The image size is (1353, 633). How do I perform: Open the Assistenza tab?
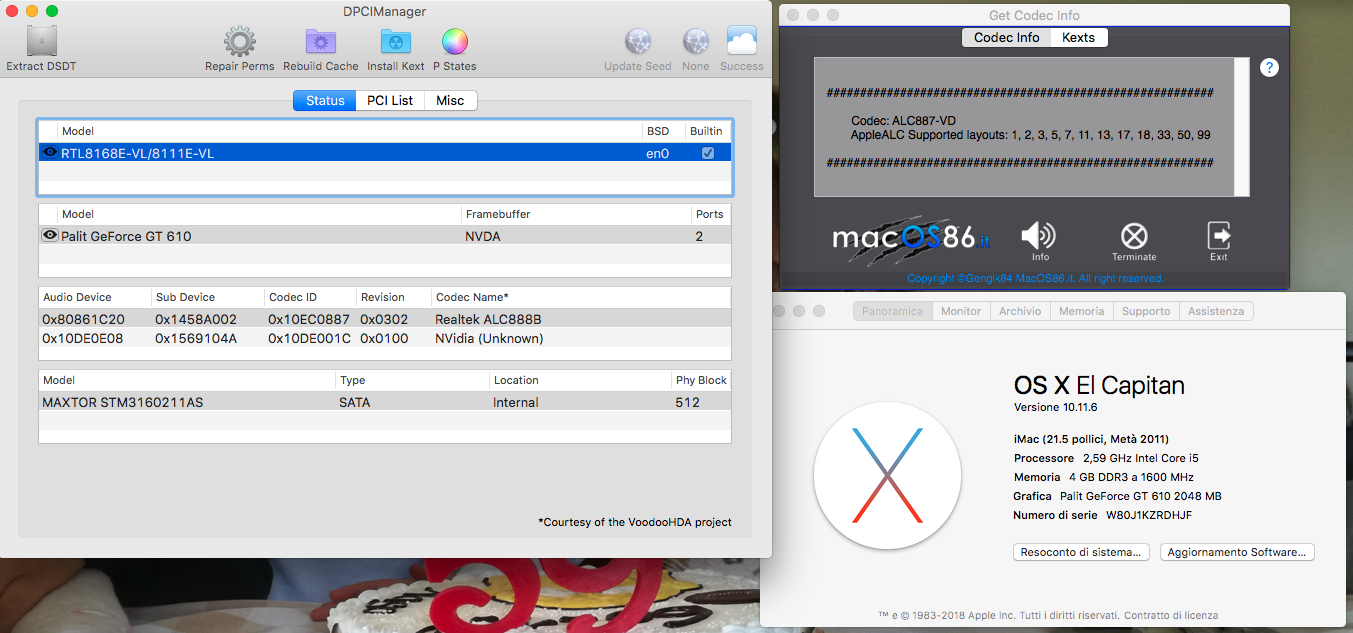click(1216, 311)
